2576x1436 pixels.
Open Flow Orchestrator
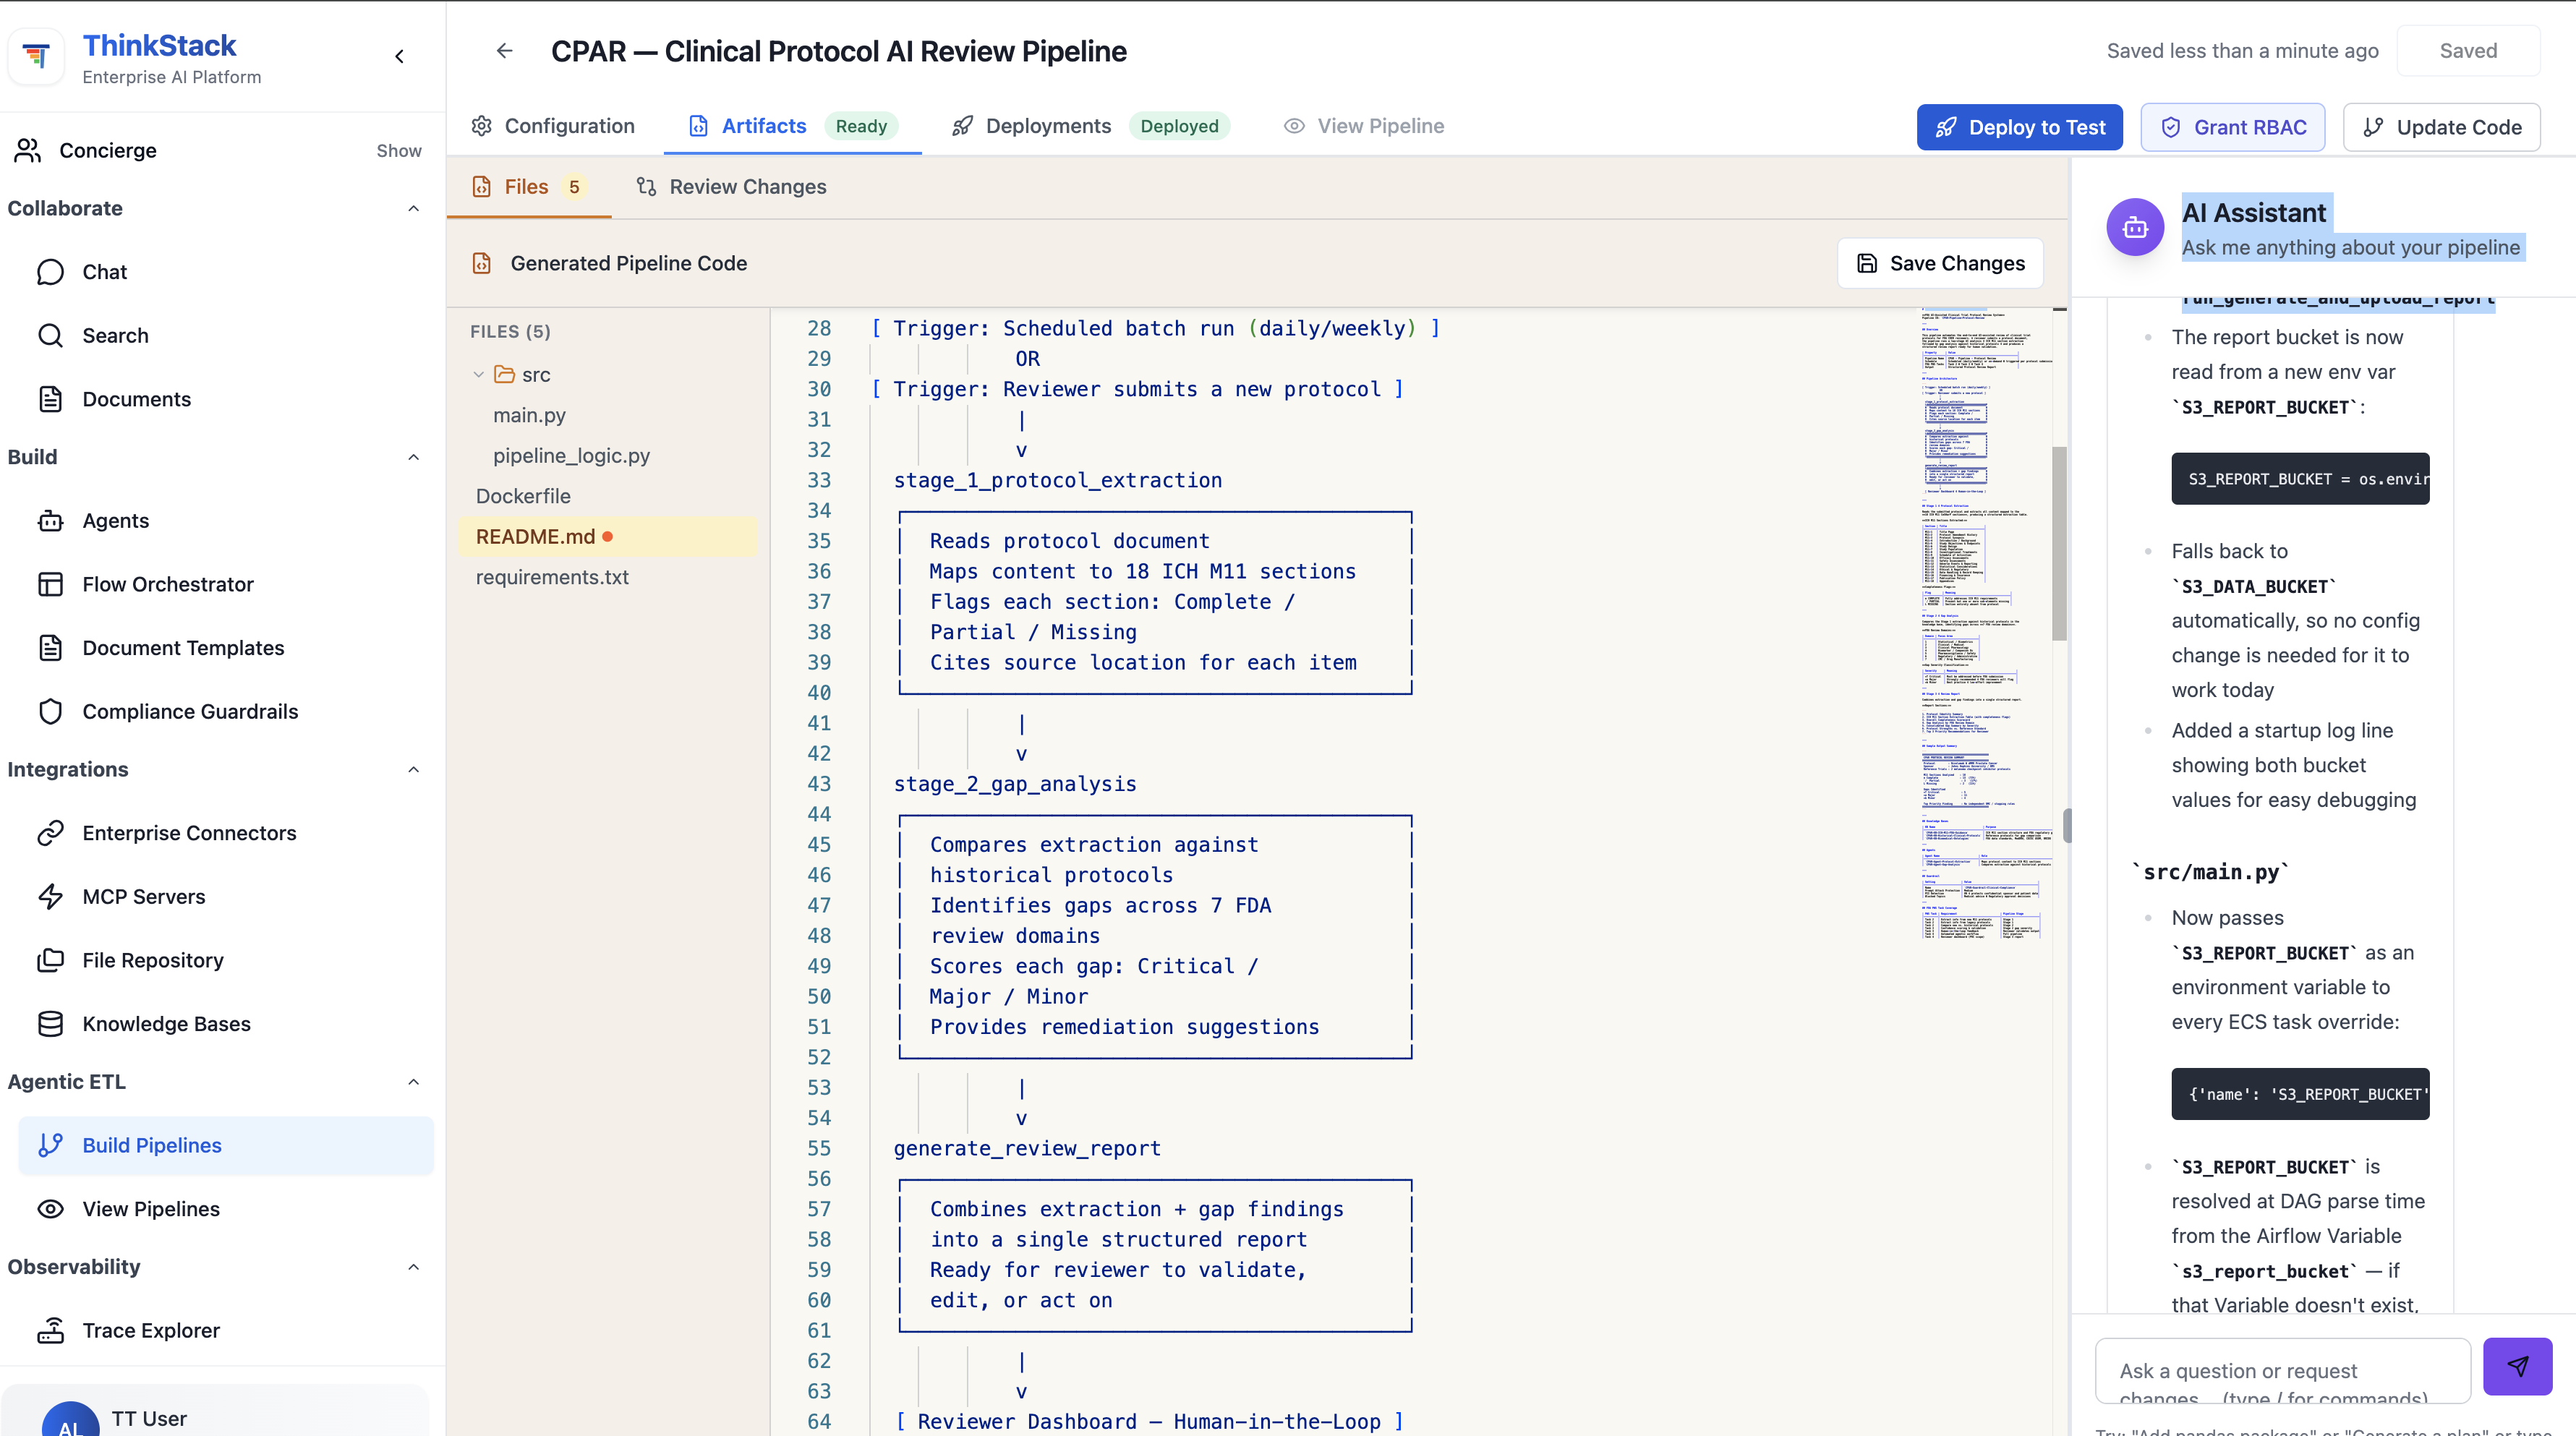167,584
